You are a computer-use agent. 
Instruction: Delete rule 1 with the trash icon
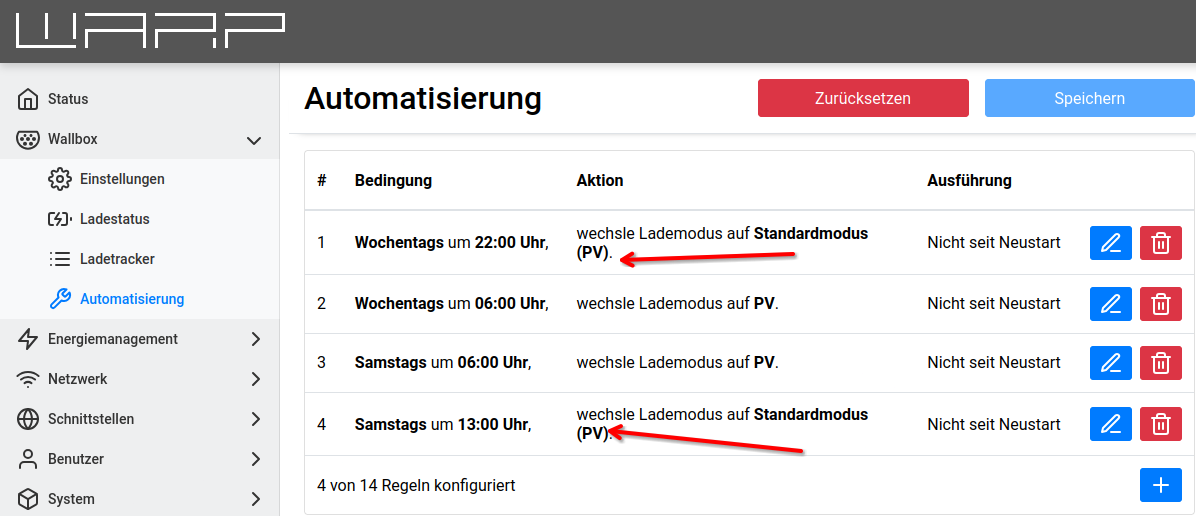point(1160,243)
